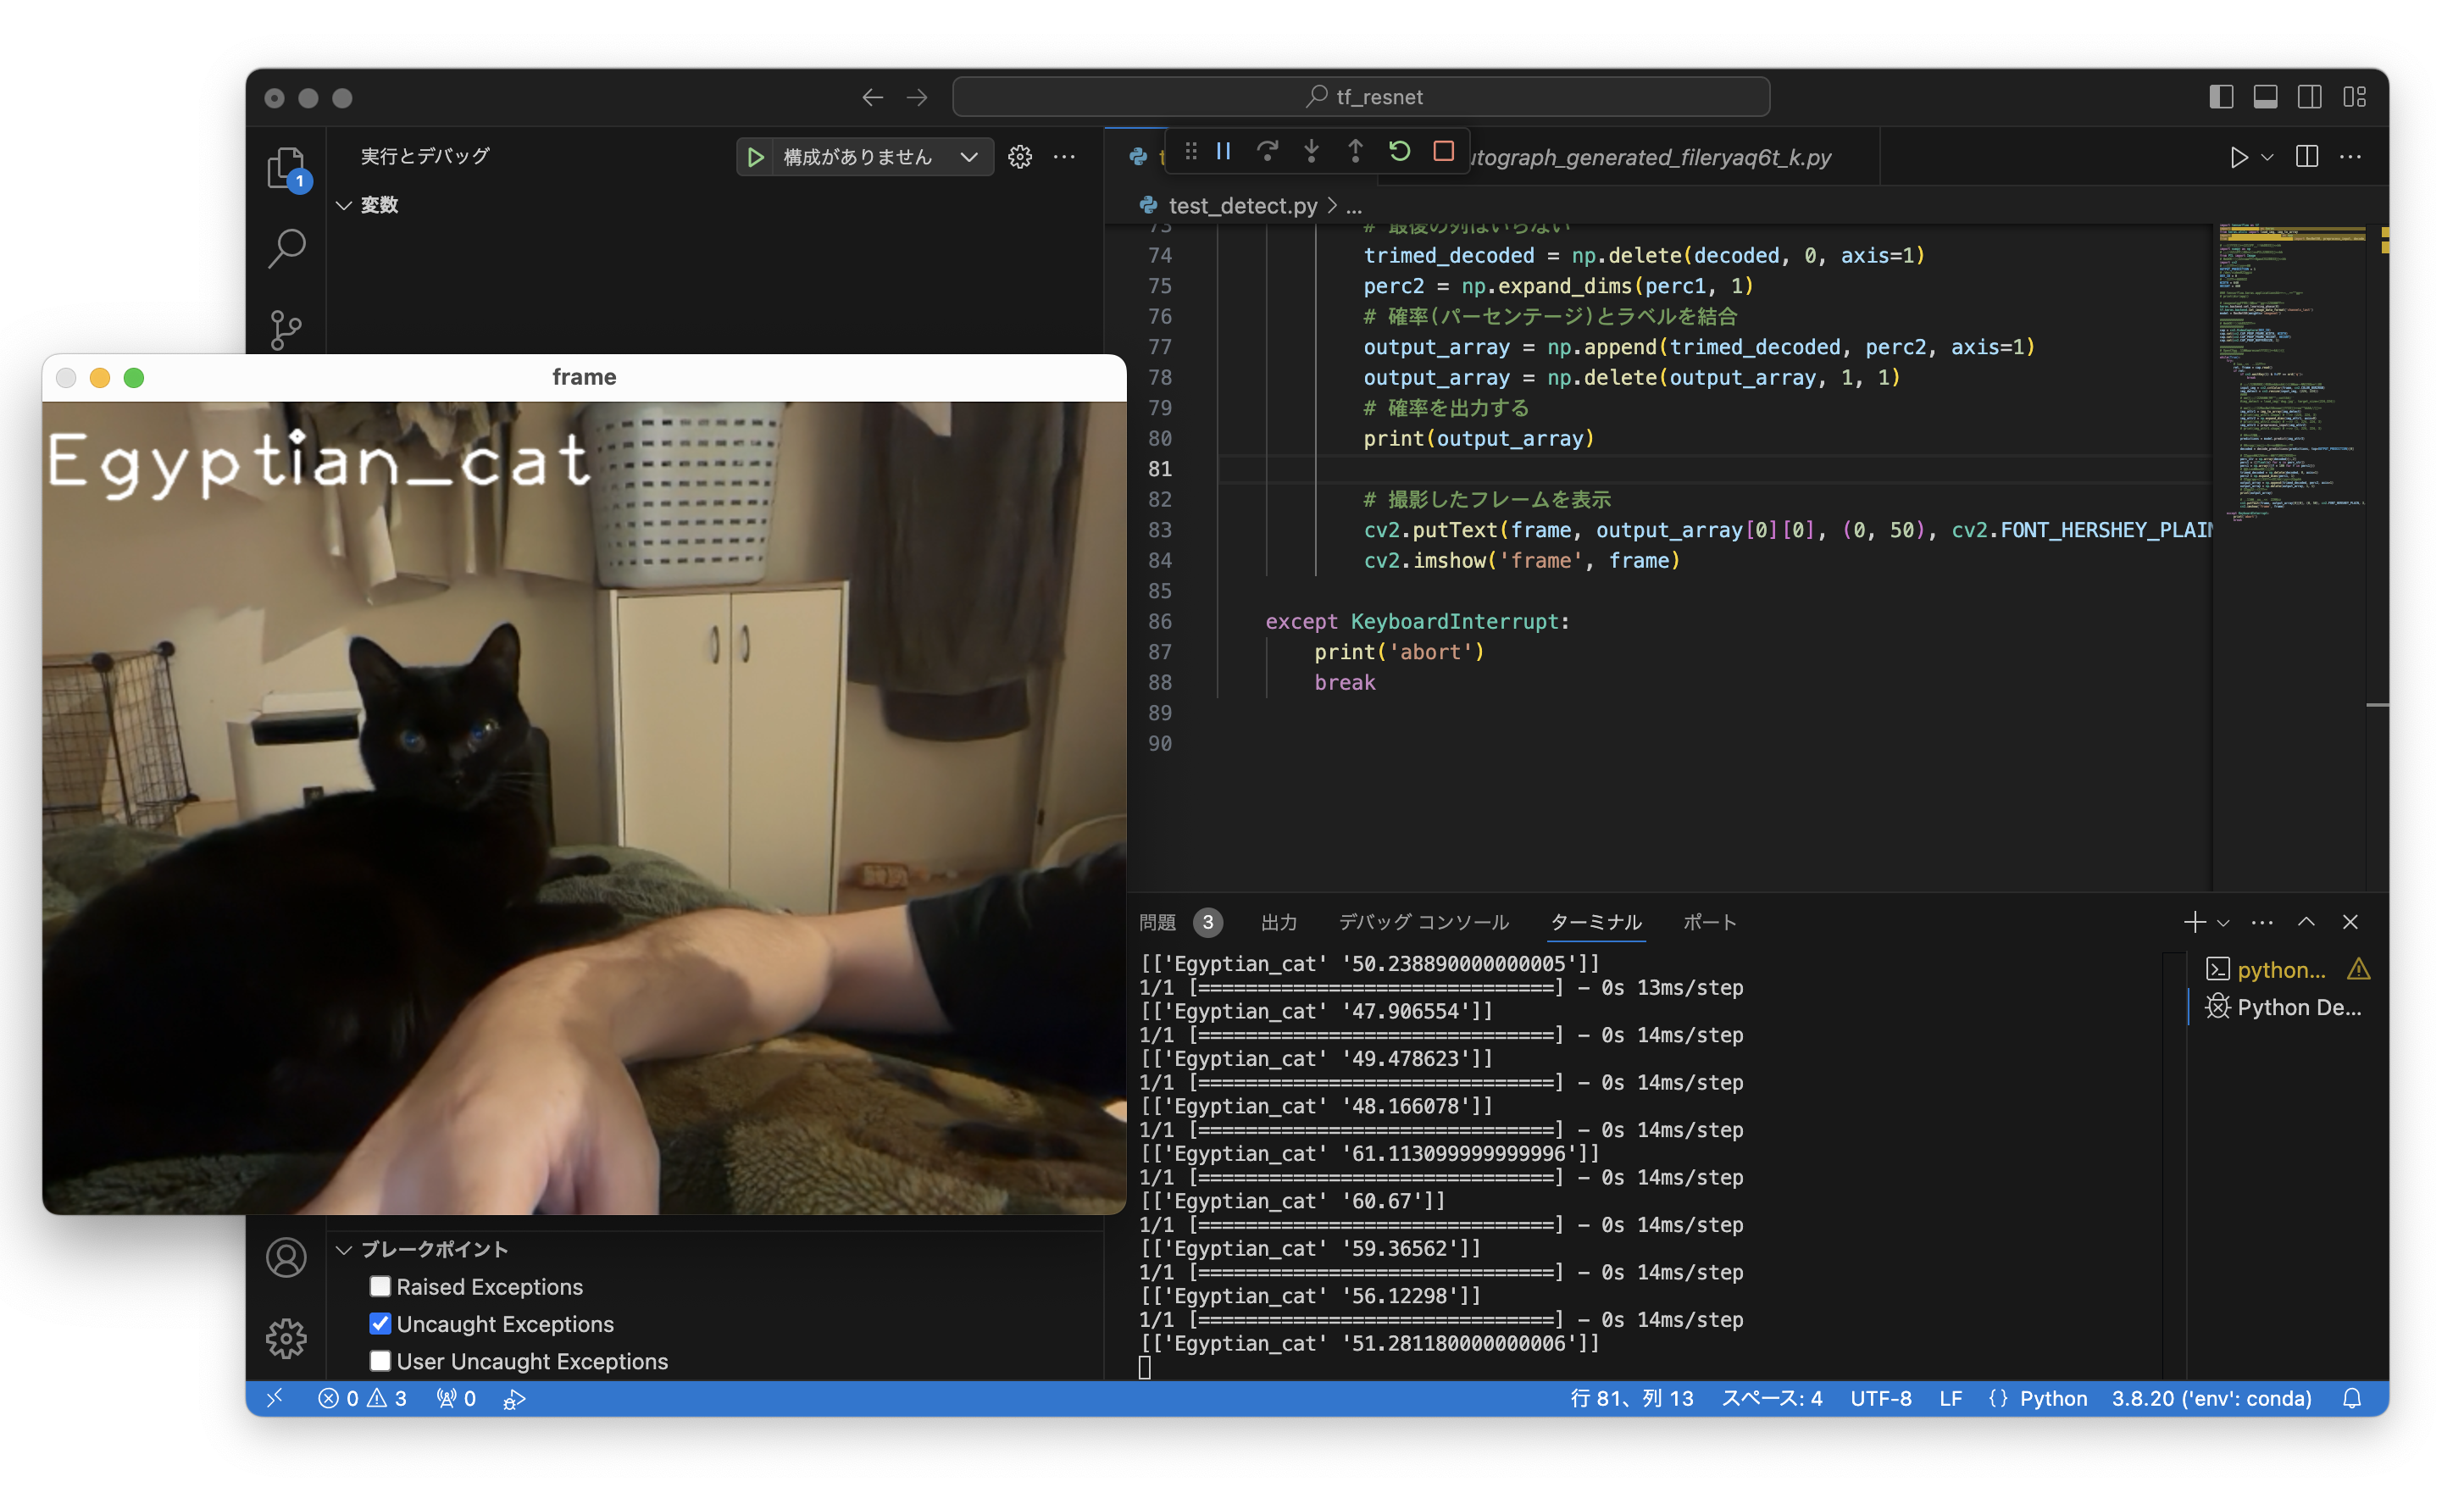Collapse the 変数 section
The width and height of the screenshot is (2464, 1493).
[x=344, y=205]
